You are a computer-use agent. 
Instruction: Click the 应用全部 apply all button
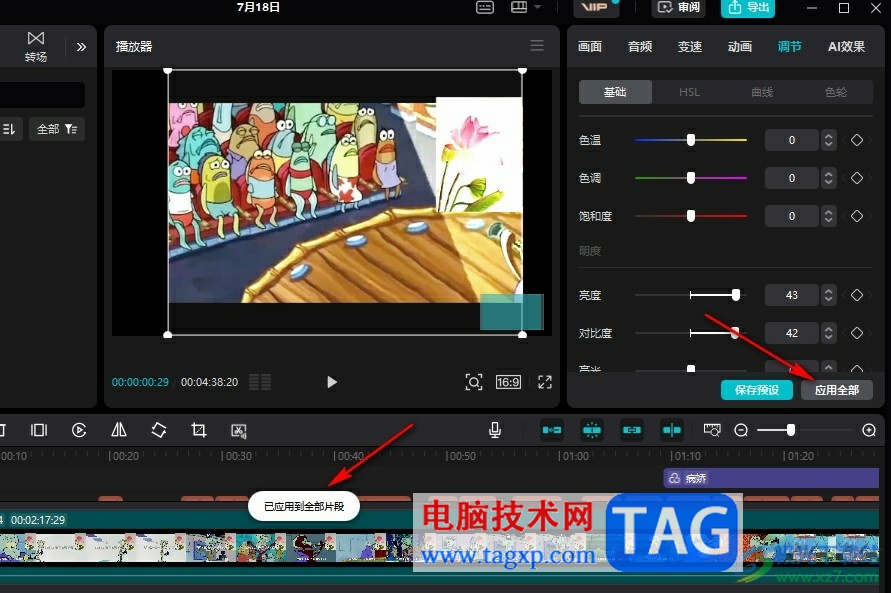point(837,390)
